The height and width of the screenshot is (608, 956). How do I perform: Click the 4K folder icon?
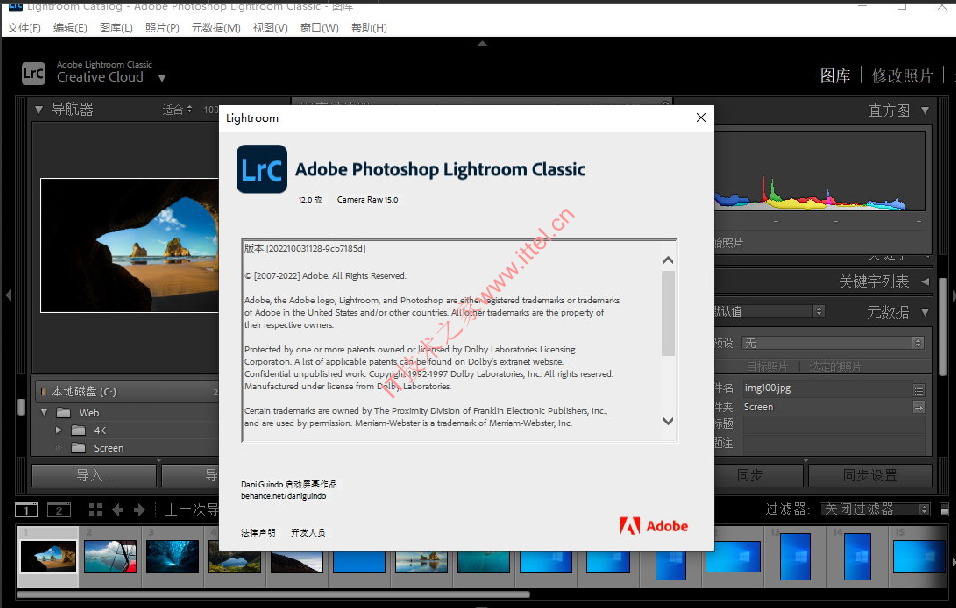(x=78, y=431)
